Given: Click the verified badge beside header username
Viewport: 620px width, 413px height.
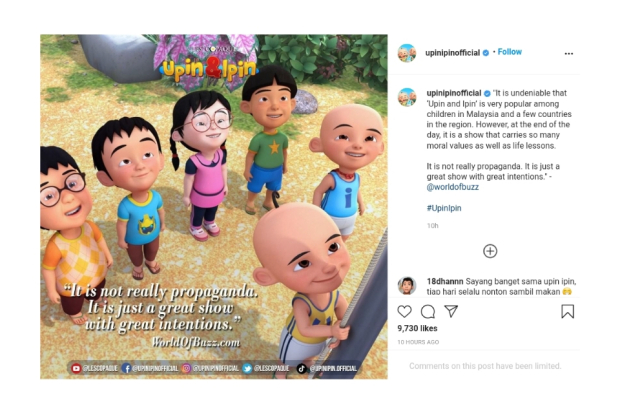Looking at the screenshot, I should (486, 53).
